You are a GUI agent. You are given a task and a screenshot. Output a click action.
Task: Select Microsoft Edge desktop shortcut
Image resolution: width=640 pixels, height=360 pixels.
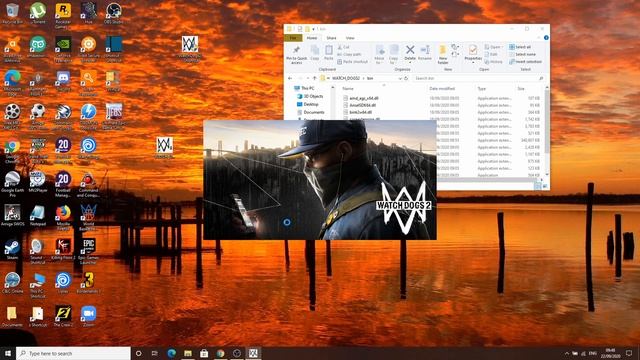point(12,83)
